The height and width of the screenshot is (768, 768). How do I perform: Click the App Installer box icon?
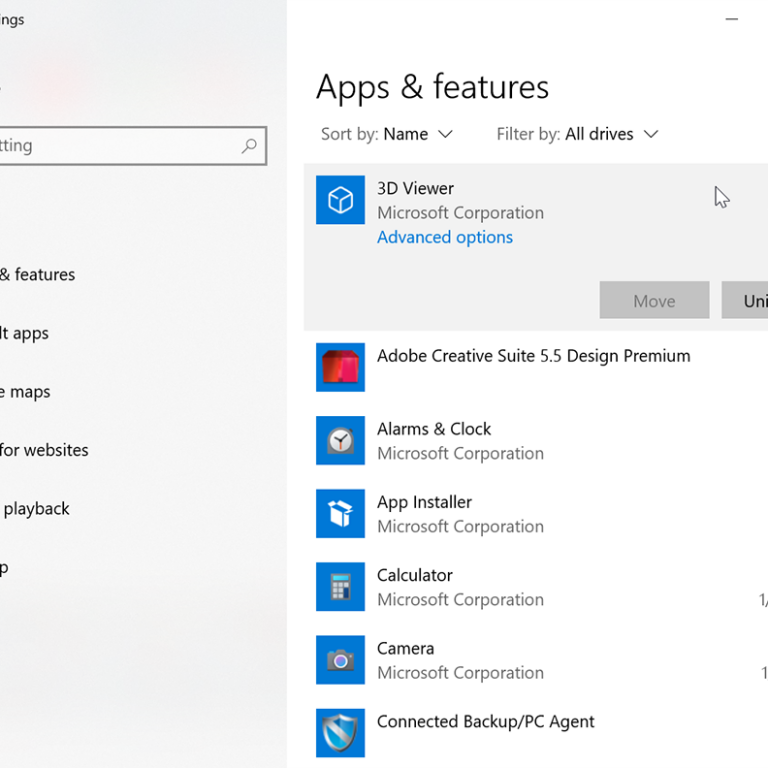pos(340,513)
